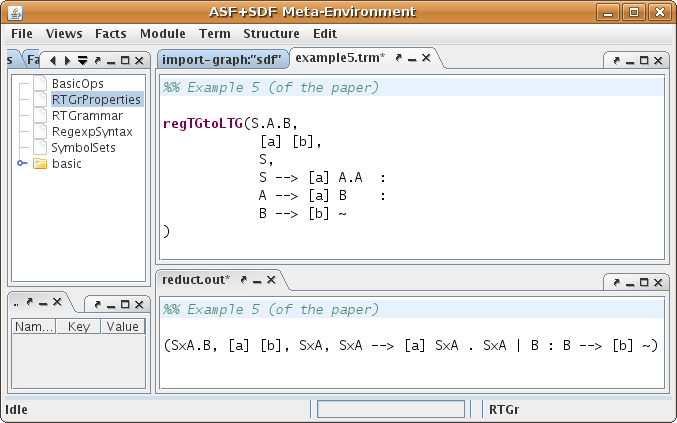This screenshot has width=677, height=423.
Task: Minimize the properties table tab
Action: tap(43, 303)
